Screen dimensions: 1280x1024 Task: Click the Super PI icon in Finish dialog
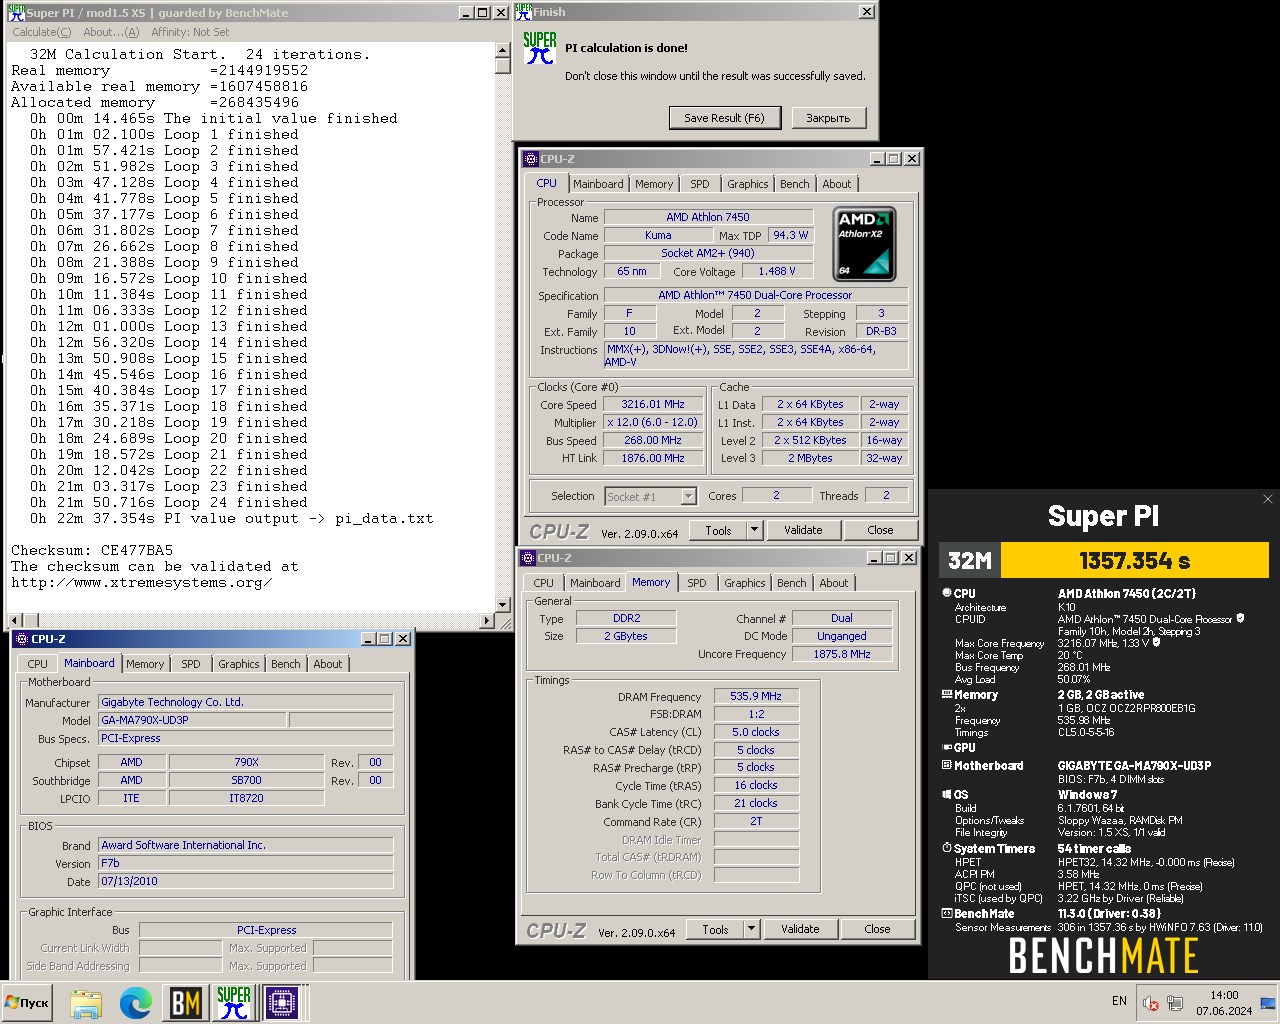540,48
